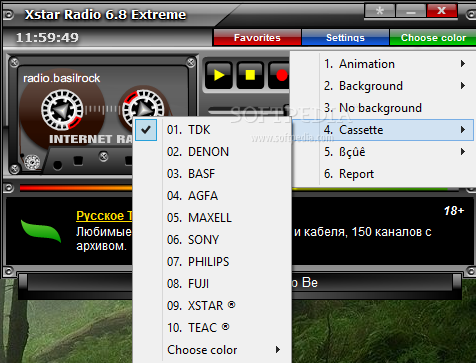The image size is (476, 363).
Task: Open the yellow Русское ad link
Action: point(104,216)
